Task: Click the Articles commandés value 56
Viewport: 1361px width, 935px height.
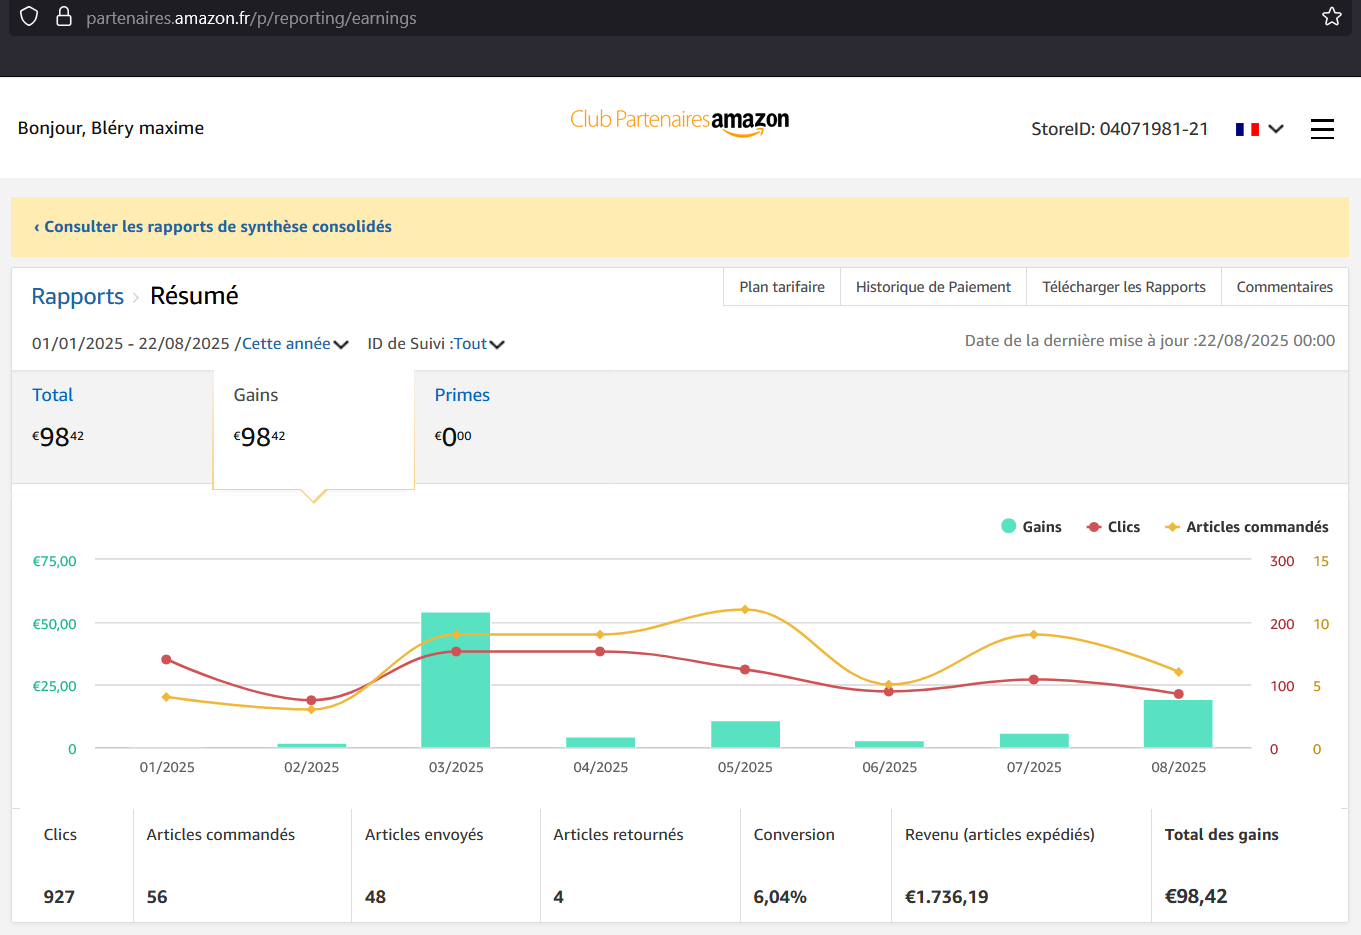Action: pos(157,897)
